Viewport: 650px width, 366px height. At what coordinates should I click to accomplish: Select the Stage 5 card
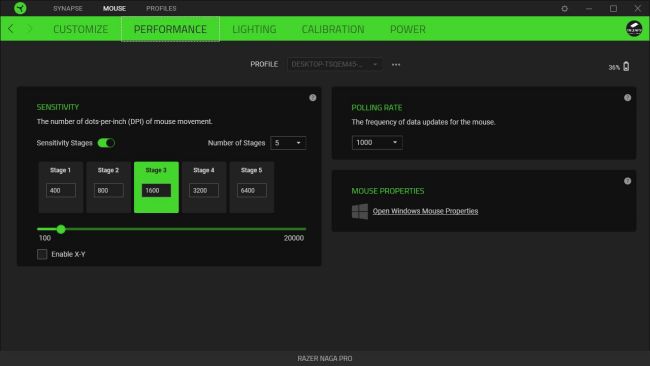click(x=252, y=187)
